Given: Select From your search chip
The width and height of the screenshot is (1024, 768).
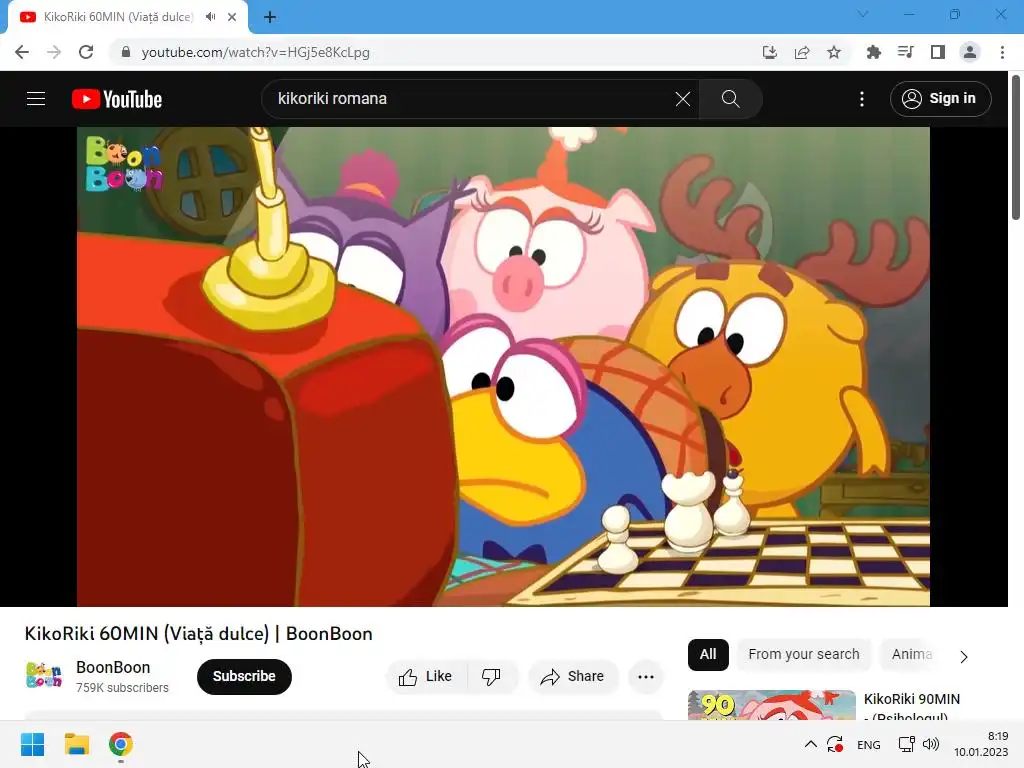Looking at the screenshot, I should coord(804,654).
